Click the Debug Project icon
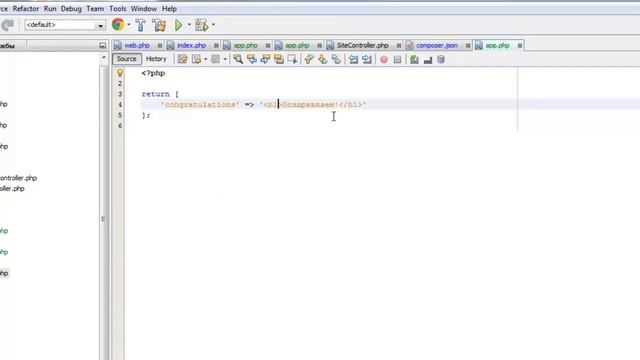 pyautogui.click(x=201, y=25)
